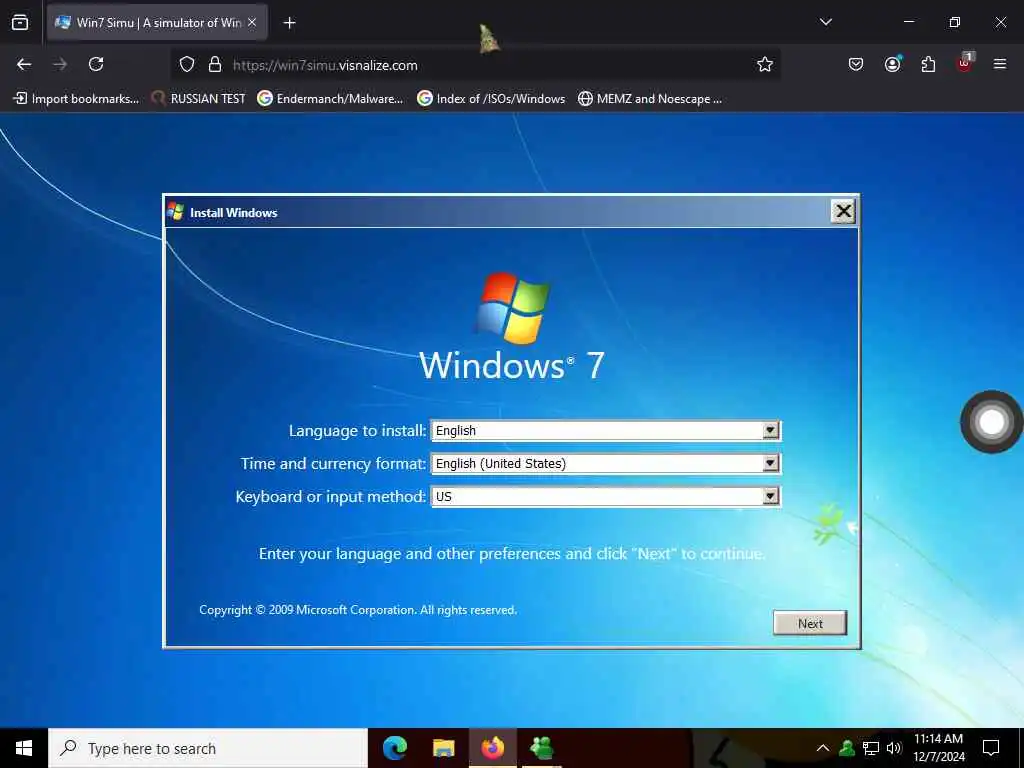Image resolution: width=1024 pixels, height=768 pixels.
Task: Open the Extensions puzzle icon
Action: [928, 64]
